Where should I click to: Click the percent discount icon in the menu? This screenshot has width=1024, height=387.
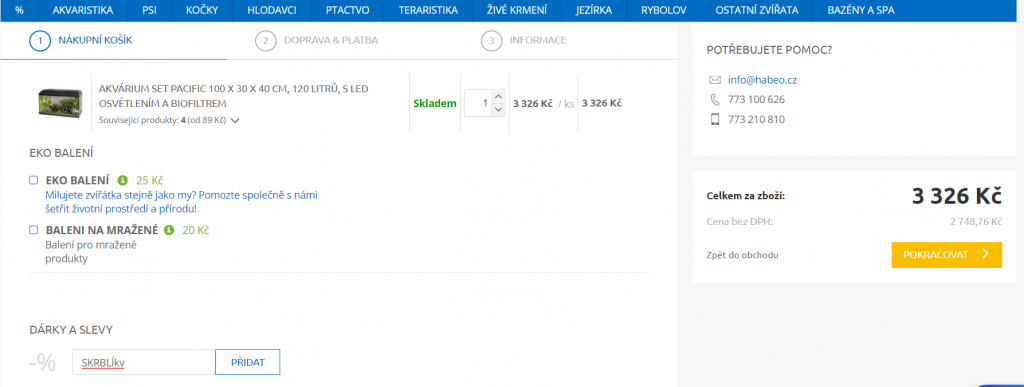19,10
